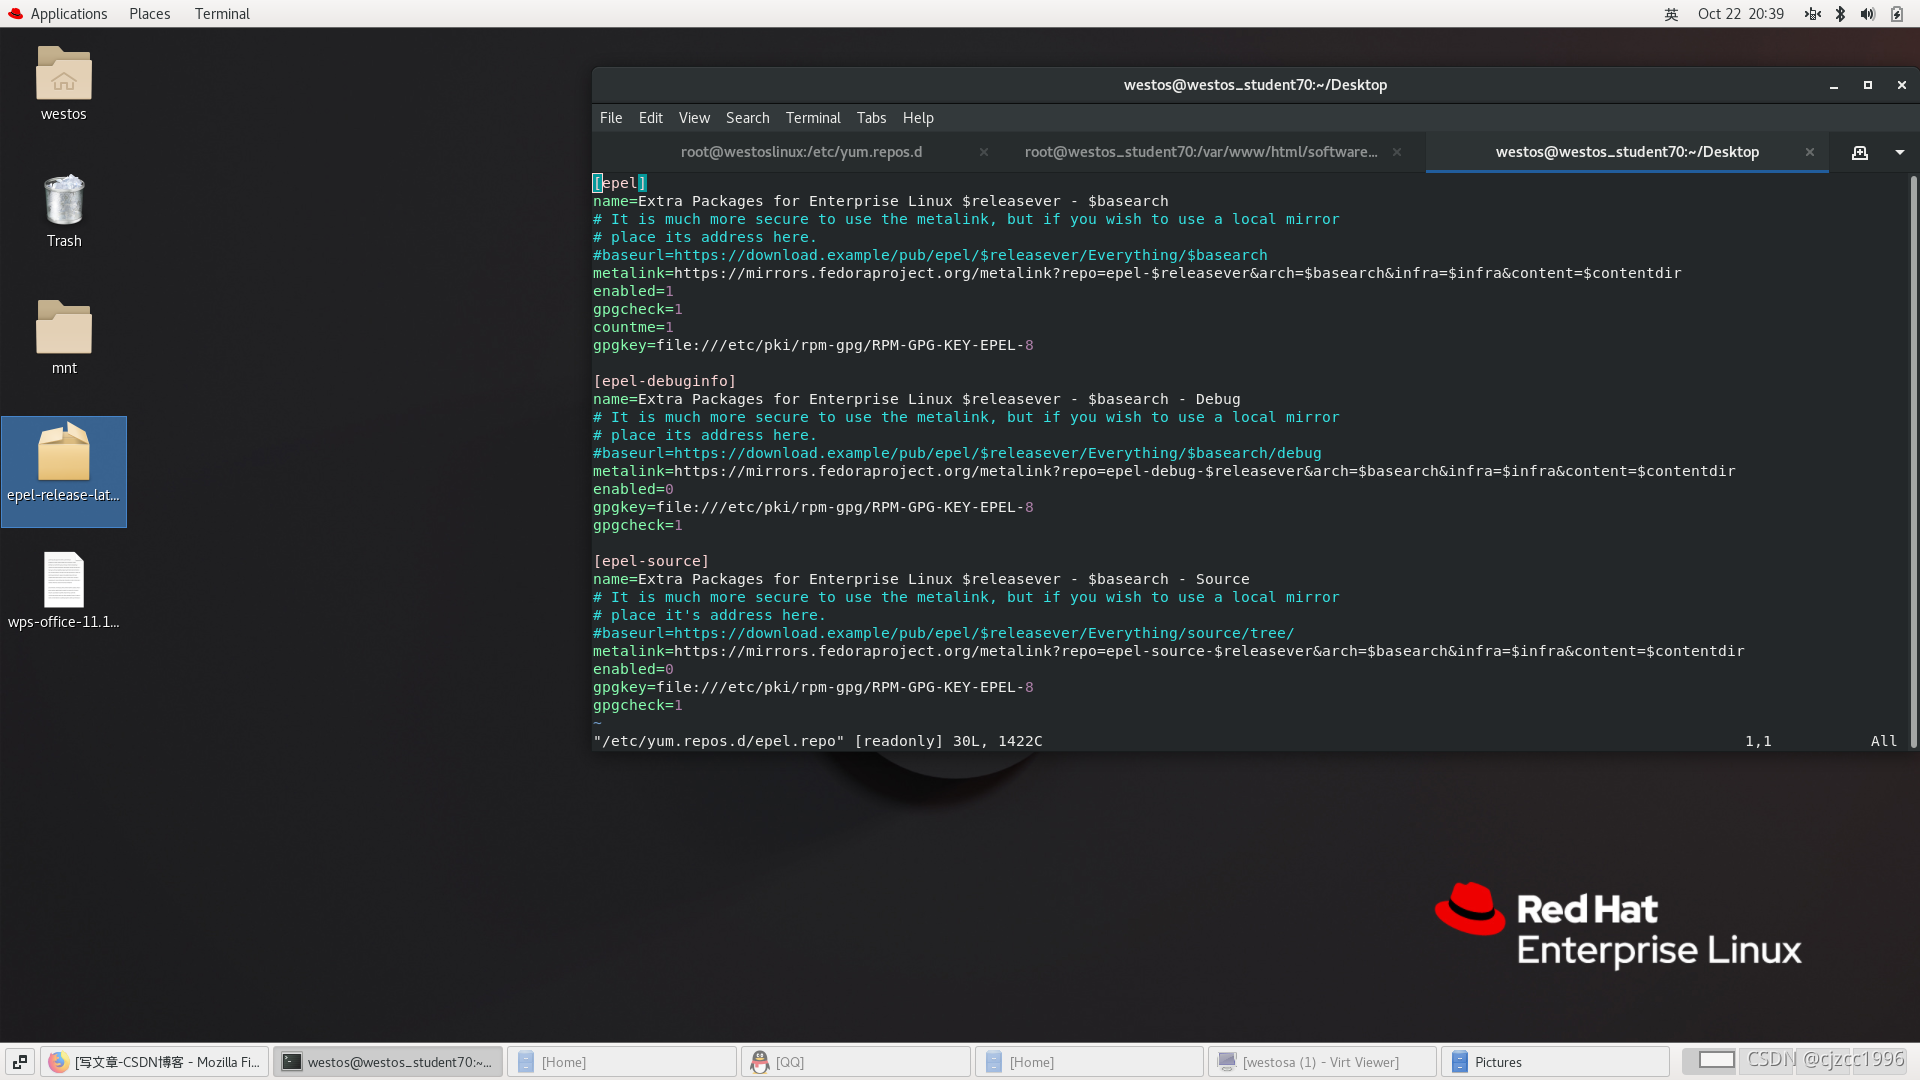Screen dimensions: 1920x1080
Task: Click the terminal vertical scrollbar
Action: (1912, 460)
